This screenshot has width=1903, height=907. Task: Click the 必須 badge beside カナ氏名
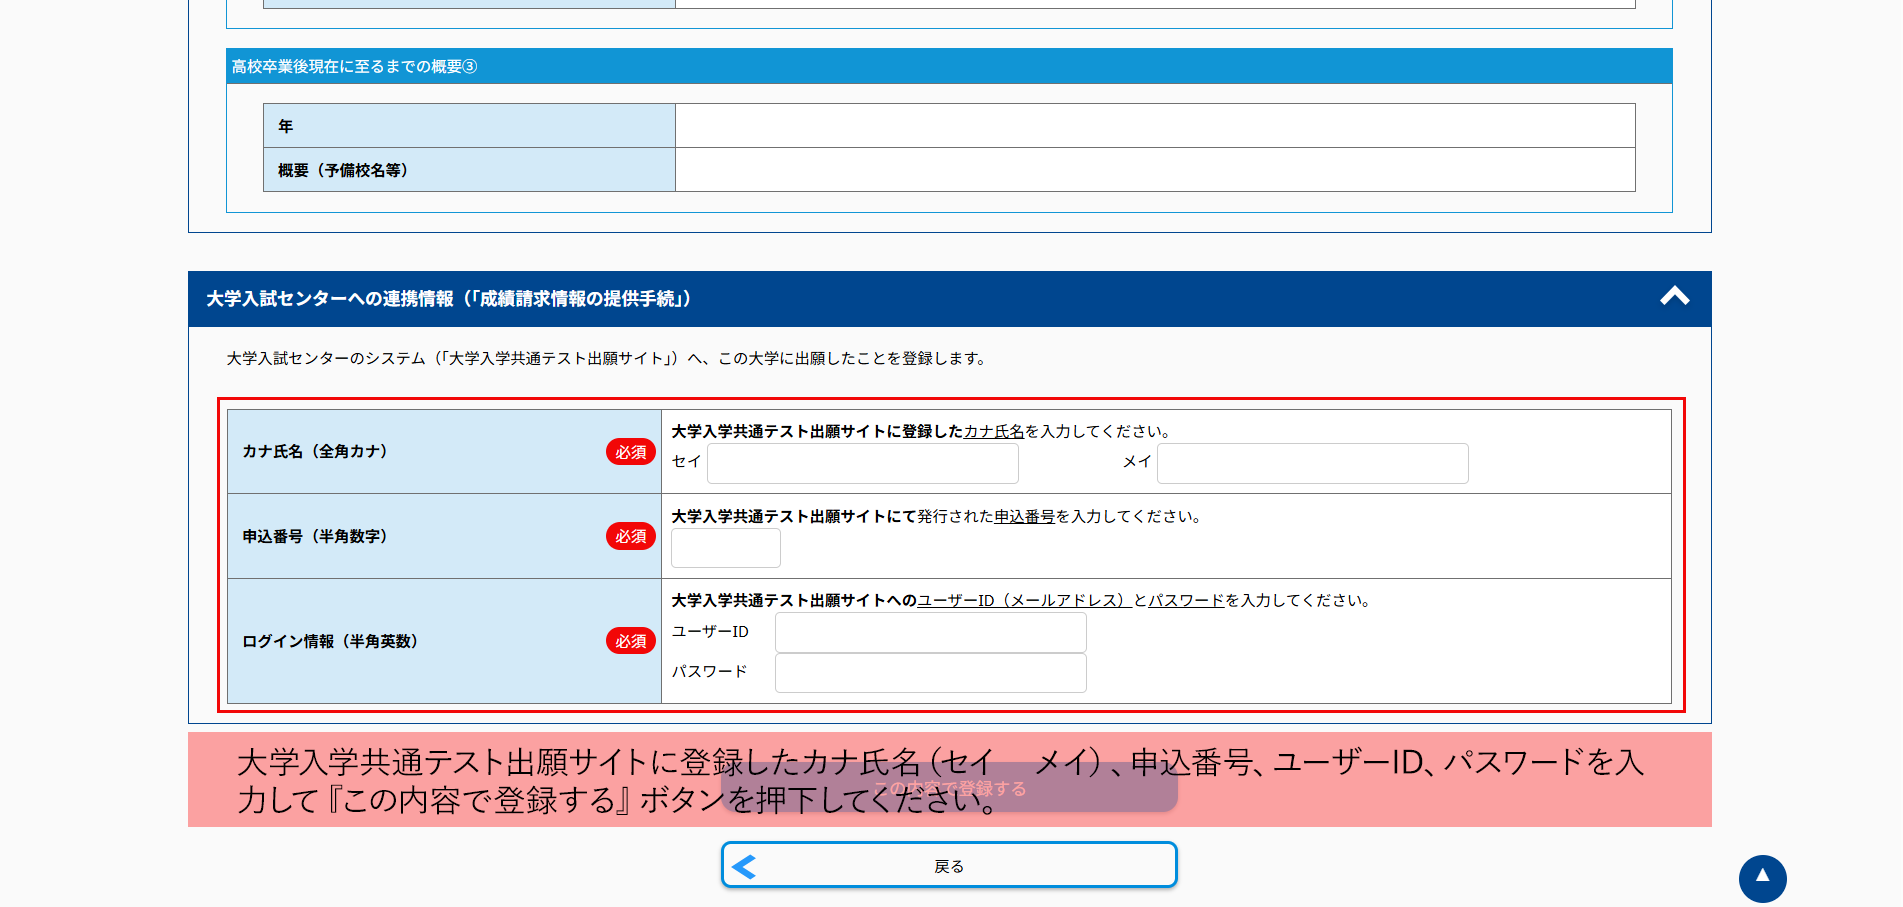pyautogui.click(x=630, y=452)
